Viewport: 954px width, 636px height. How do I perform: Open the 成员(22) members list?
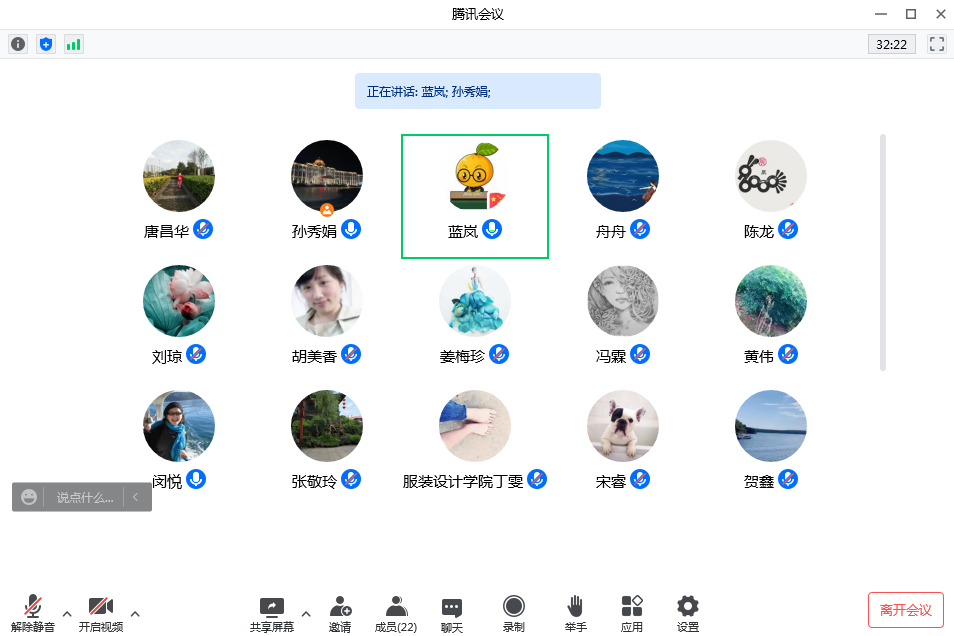pos(396,613)
